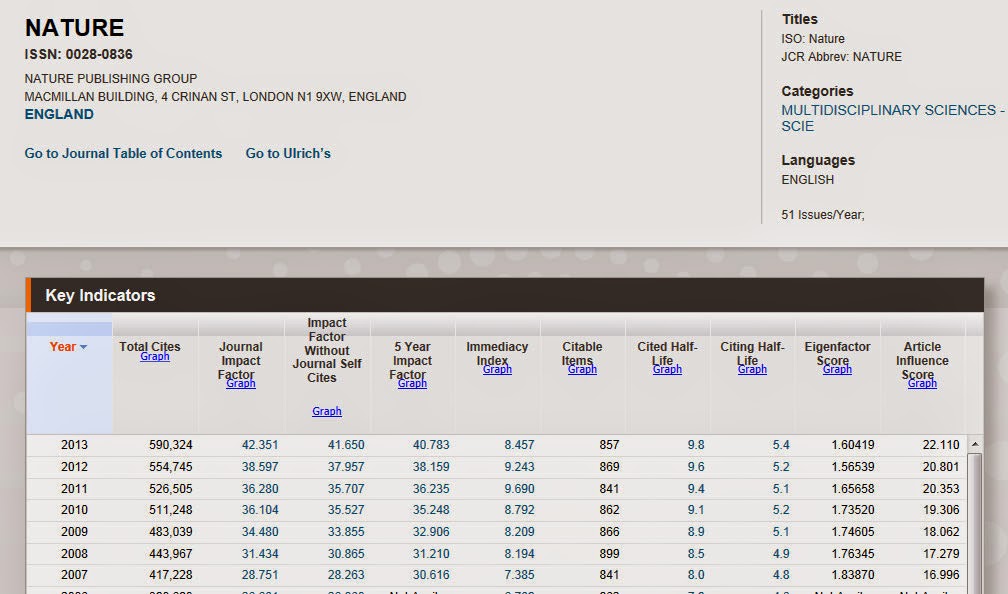Screen dimensions: 1008x594
Task: Click the NATURE journal title
Action: point(75,28)
